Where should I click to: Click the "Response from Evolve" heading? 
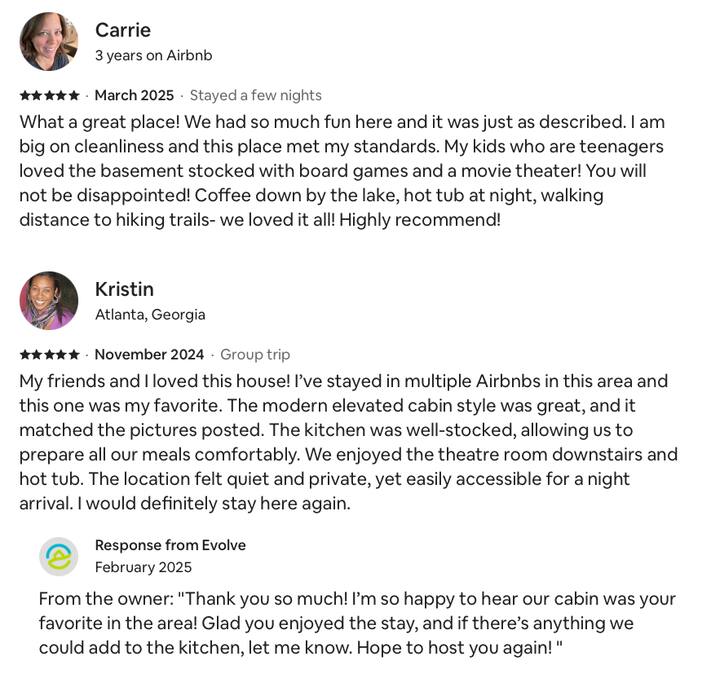click(170, 545)
